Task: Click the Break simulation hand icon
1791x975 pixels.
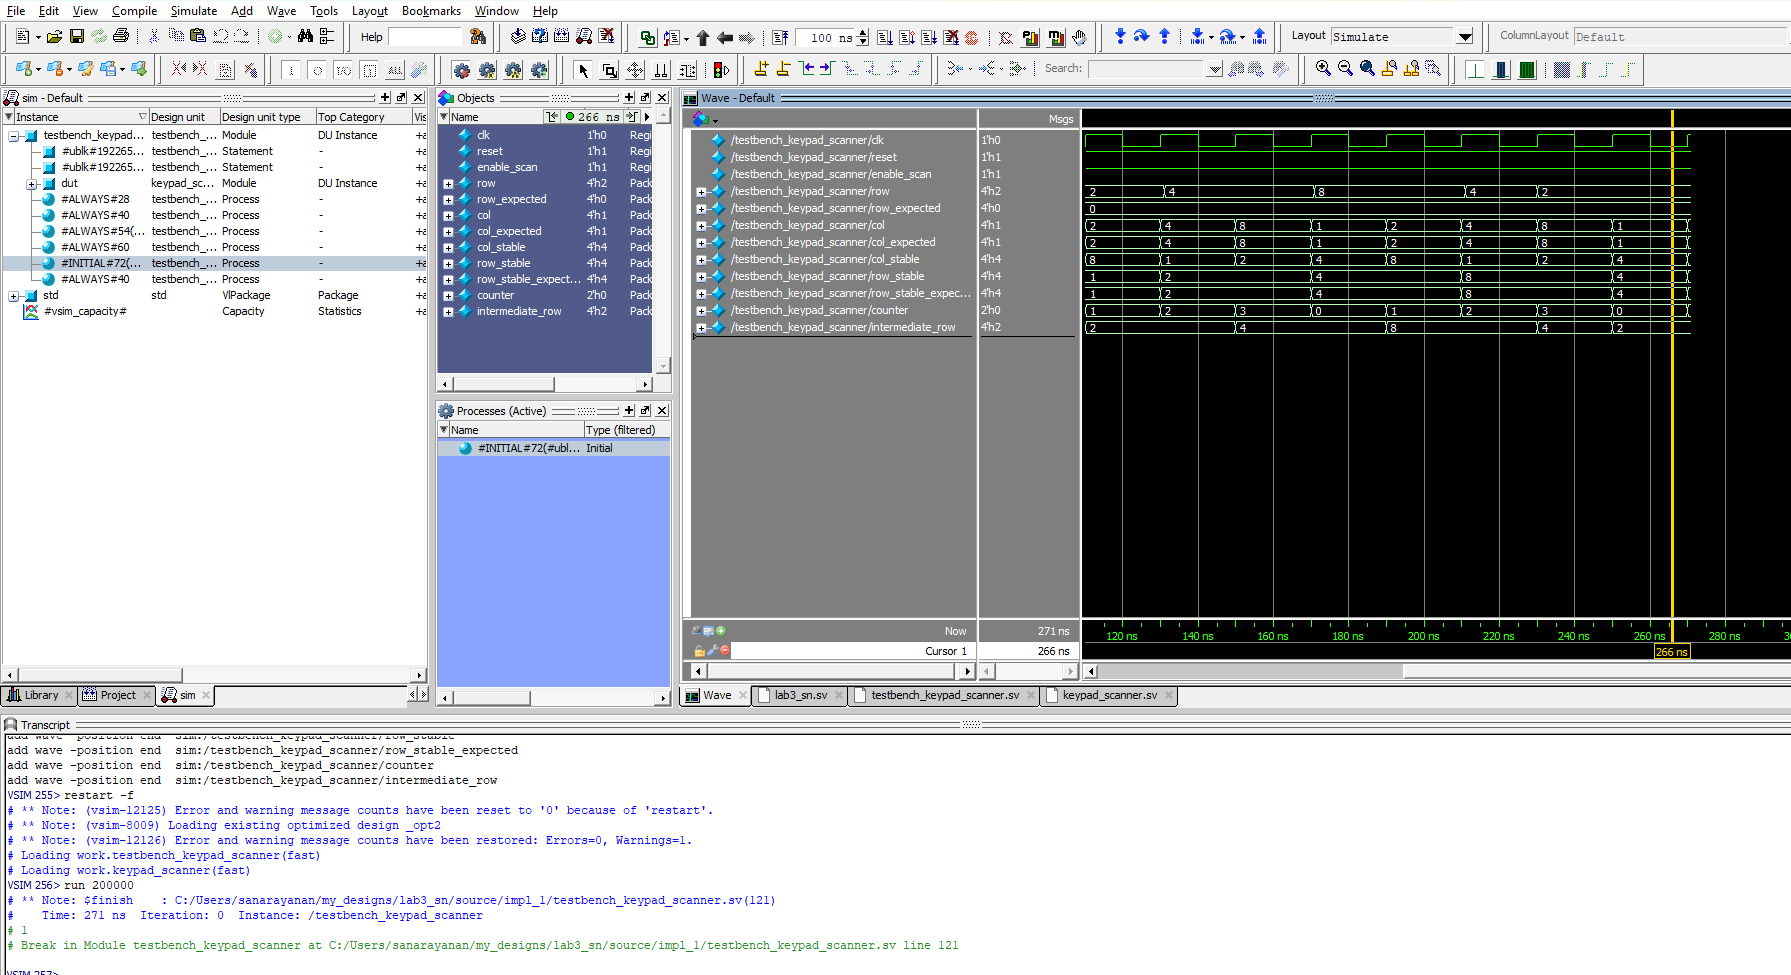Action: coord(1079,38)
